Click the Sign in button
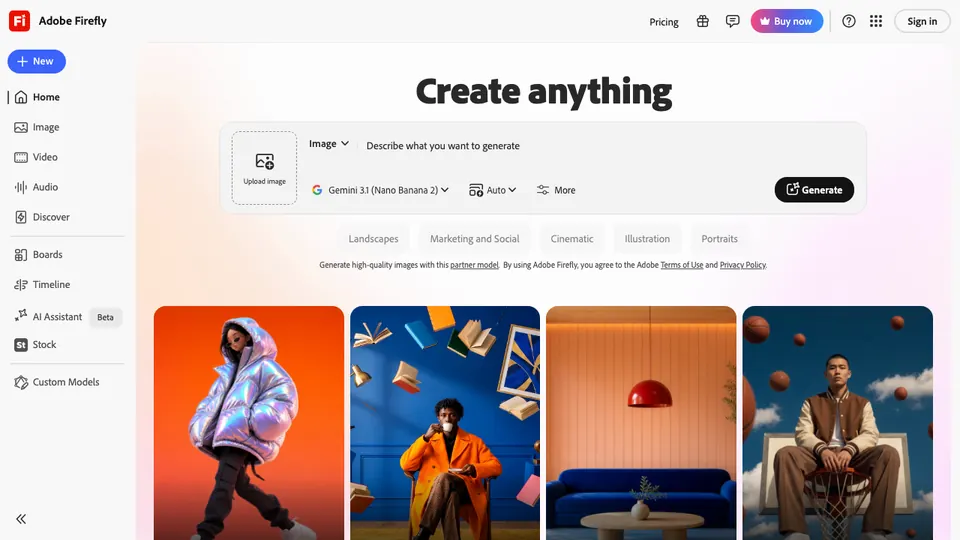 [x=922, y=21]
